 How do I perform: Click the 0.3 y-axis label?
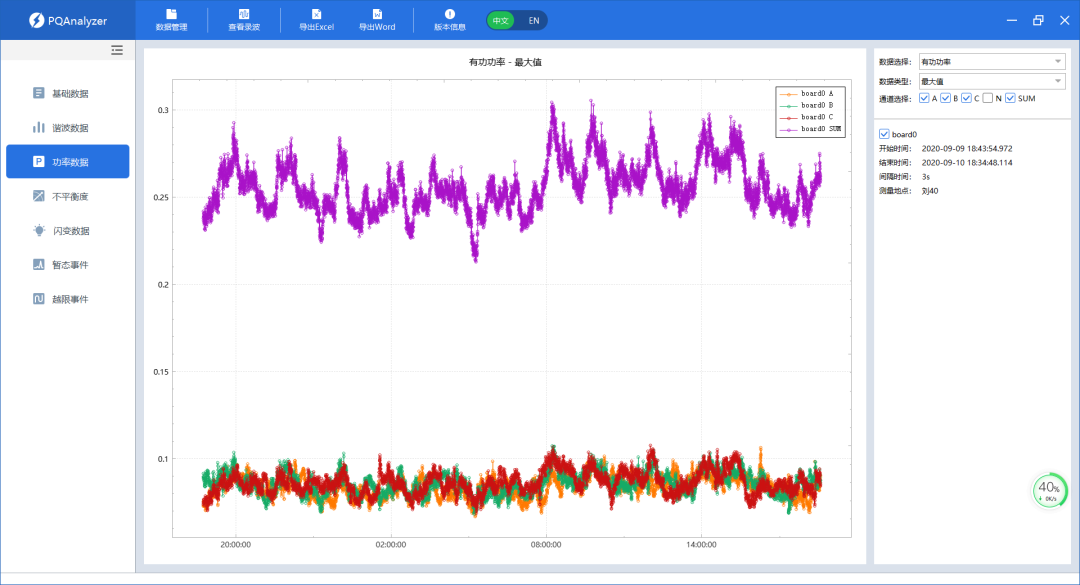click(163, 110)
